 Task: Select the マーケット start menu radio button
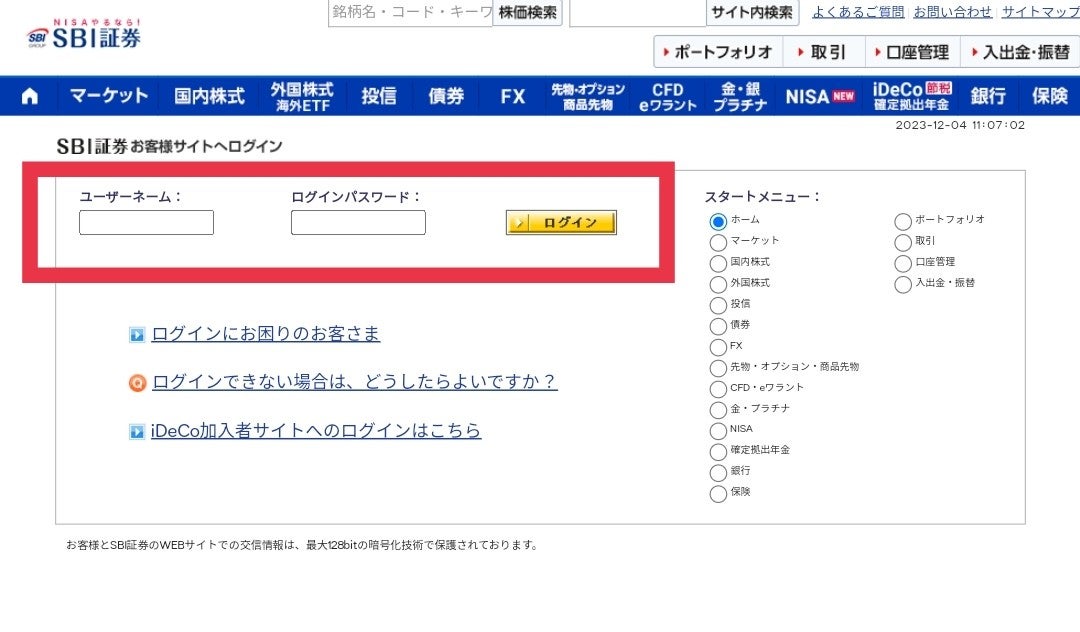point(718,242)
